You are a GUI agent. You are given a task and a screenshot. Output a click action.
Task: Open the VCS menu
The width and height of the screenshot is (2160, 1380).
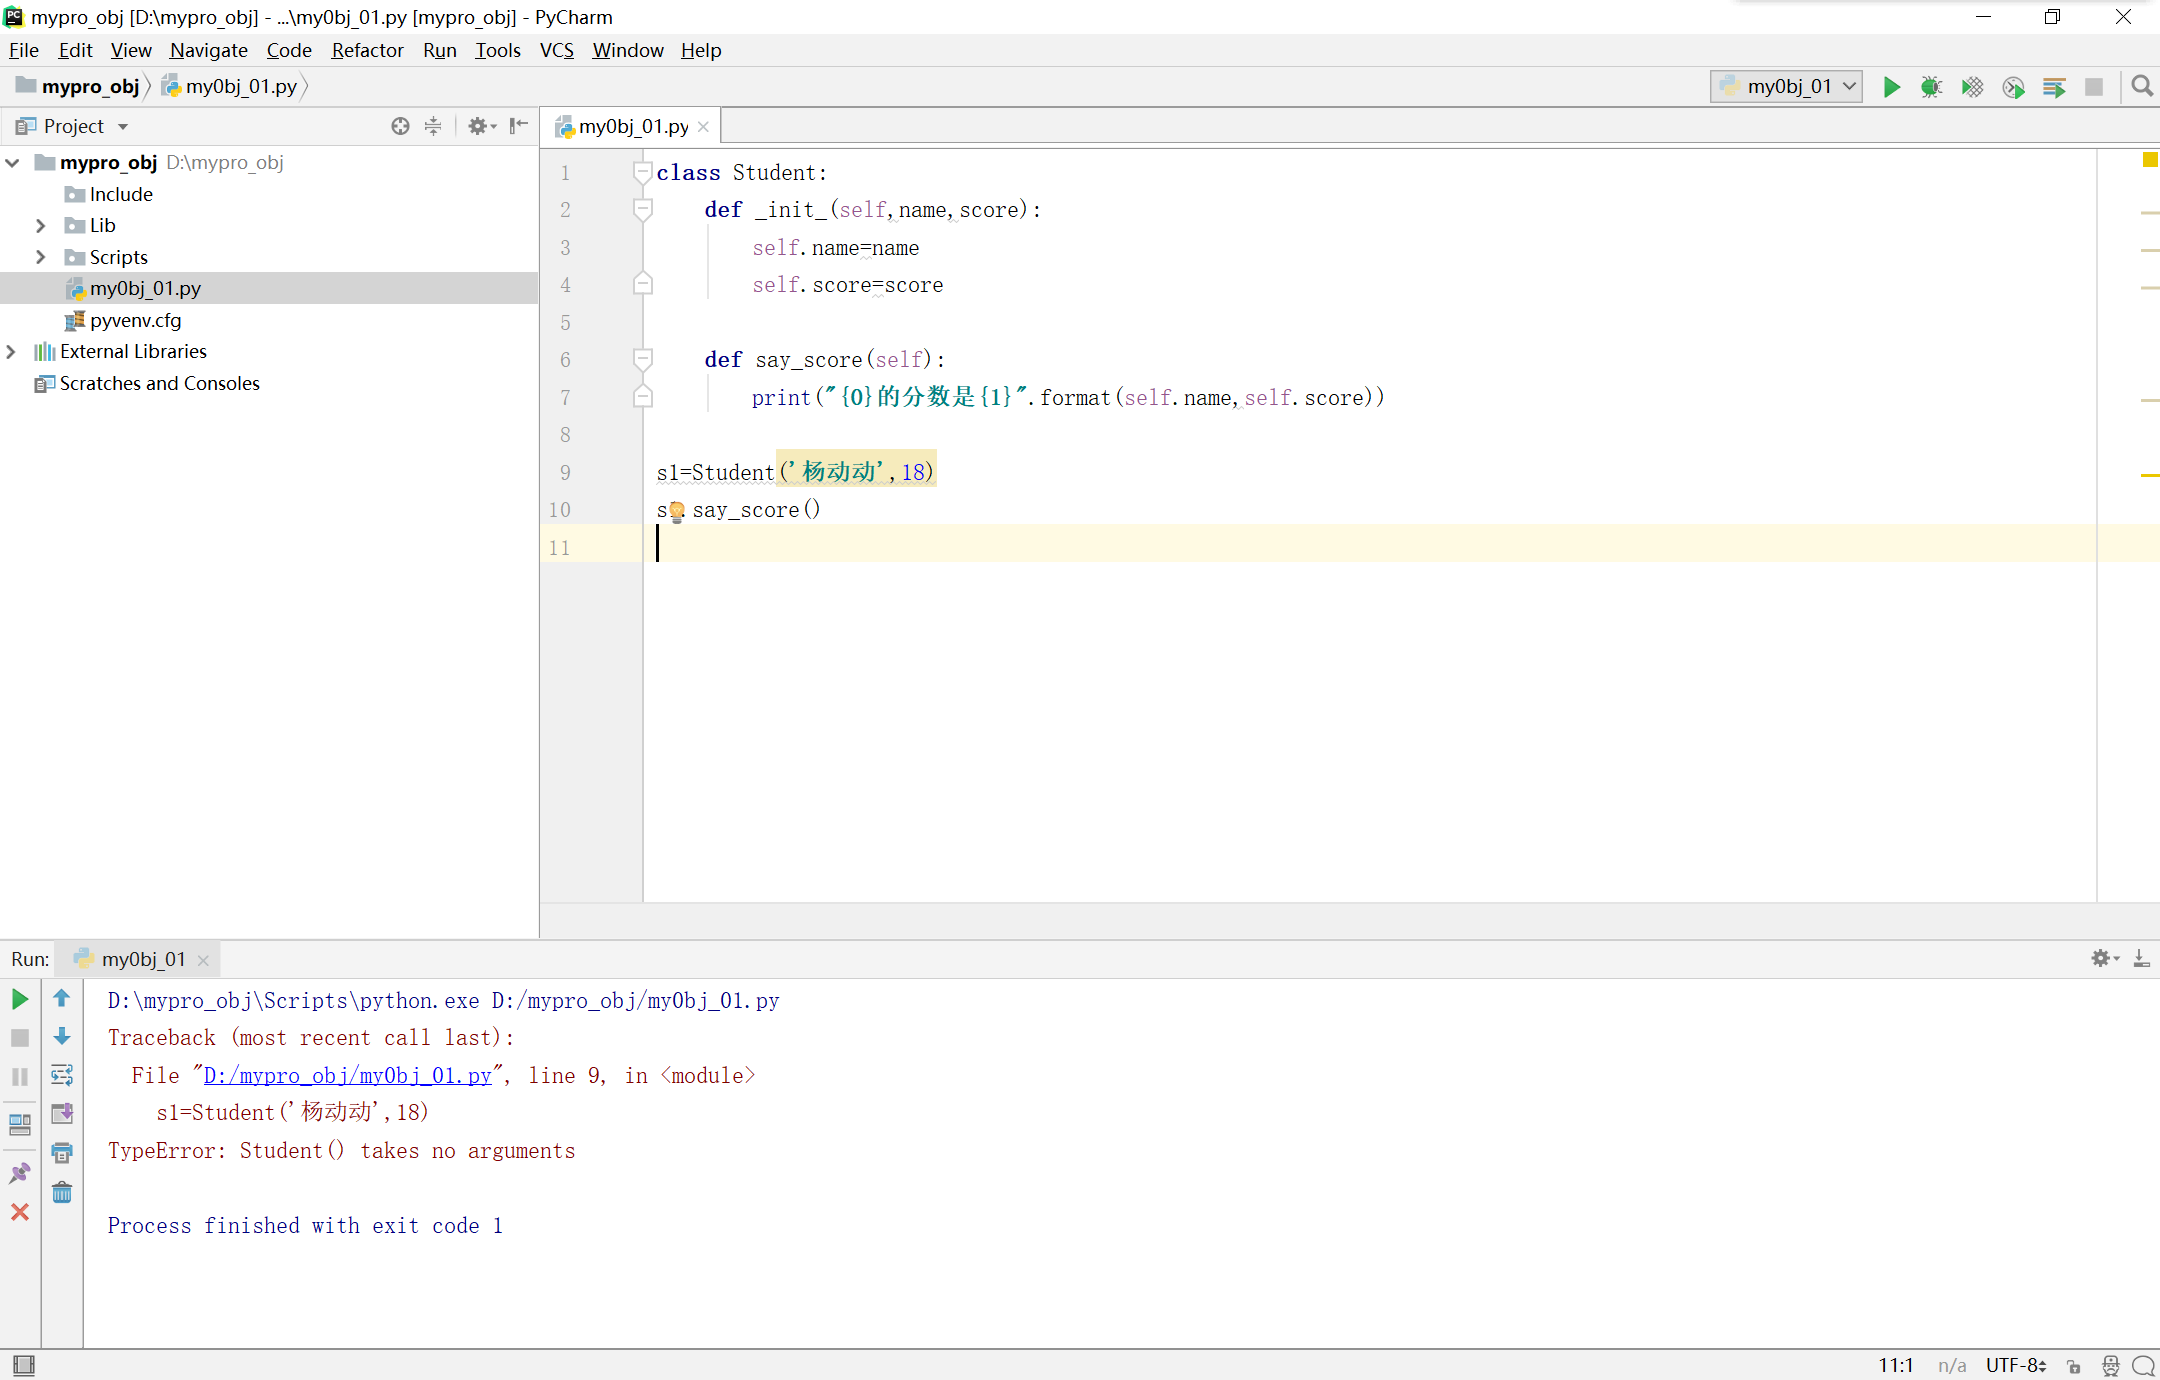(556, 50)
